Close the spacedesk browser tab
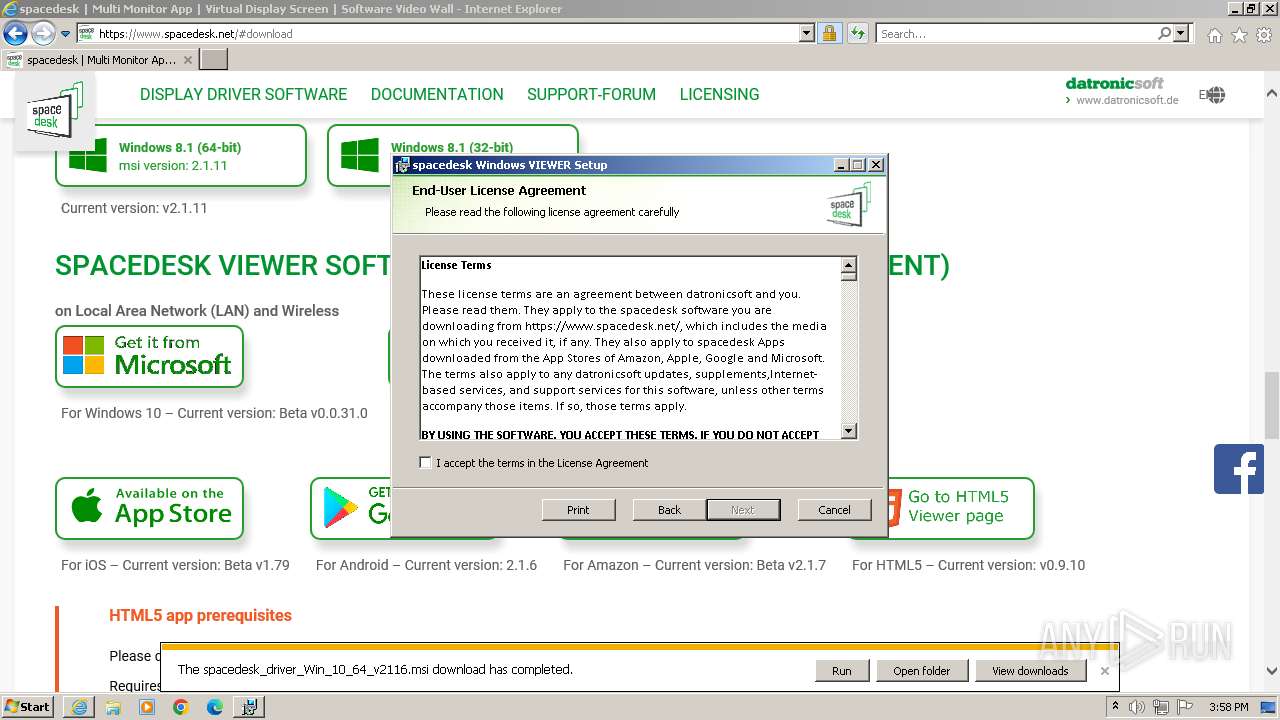This screenshot has width=1280, height=720. pos(188,60)
